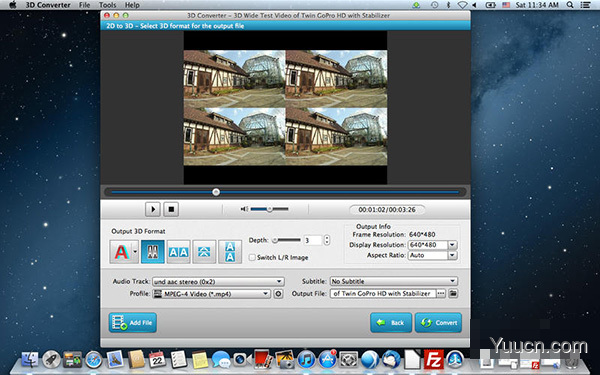Click the video preview area
Screen dimensions: 600x375
[x=285, y=108]
